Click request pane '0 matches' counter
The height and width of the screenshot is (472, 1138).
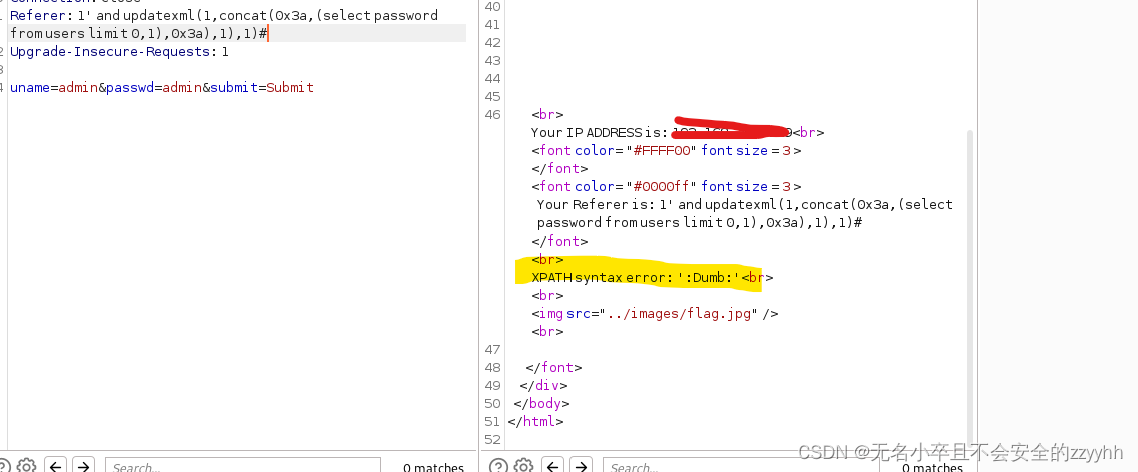tap(433, 467)
